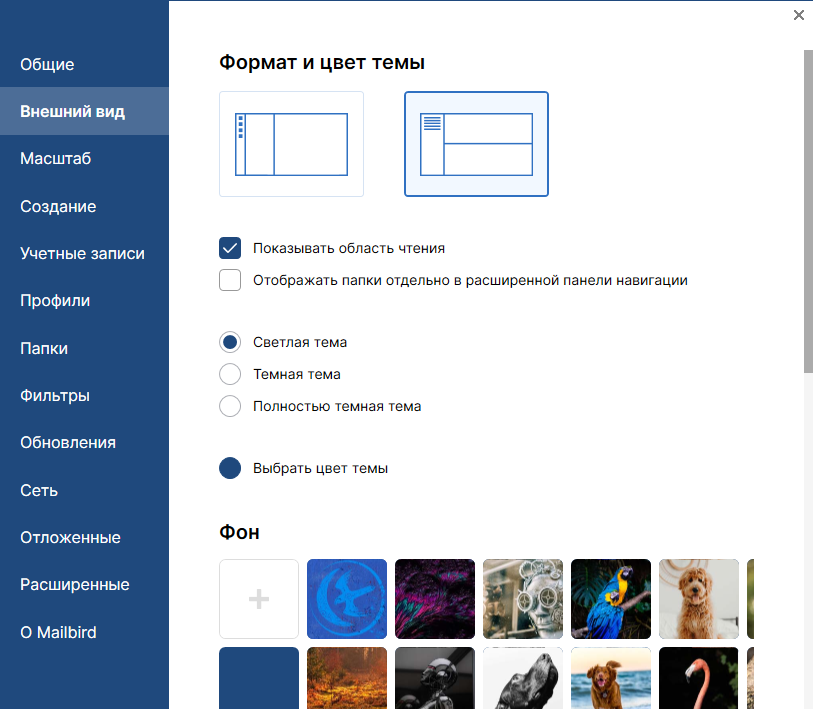Select the vertical column layout format

tap(291, 143)
